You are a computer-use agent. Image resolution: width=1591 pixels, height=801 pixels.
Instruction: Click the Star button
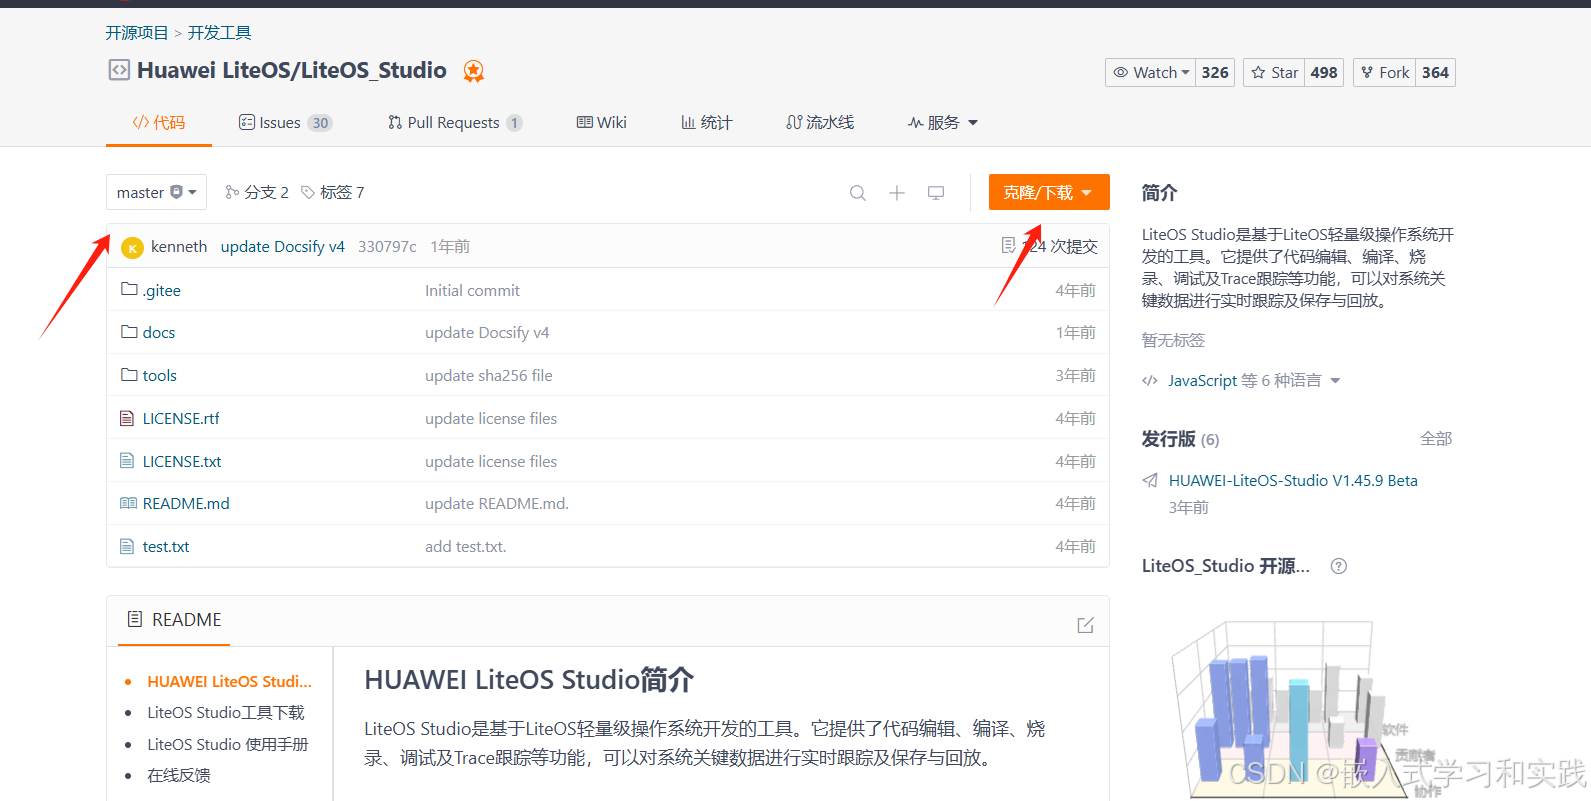tap(1274, 72)
